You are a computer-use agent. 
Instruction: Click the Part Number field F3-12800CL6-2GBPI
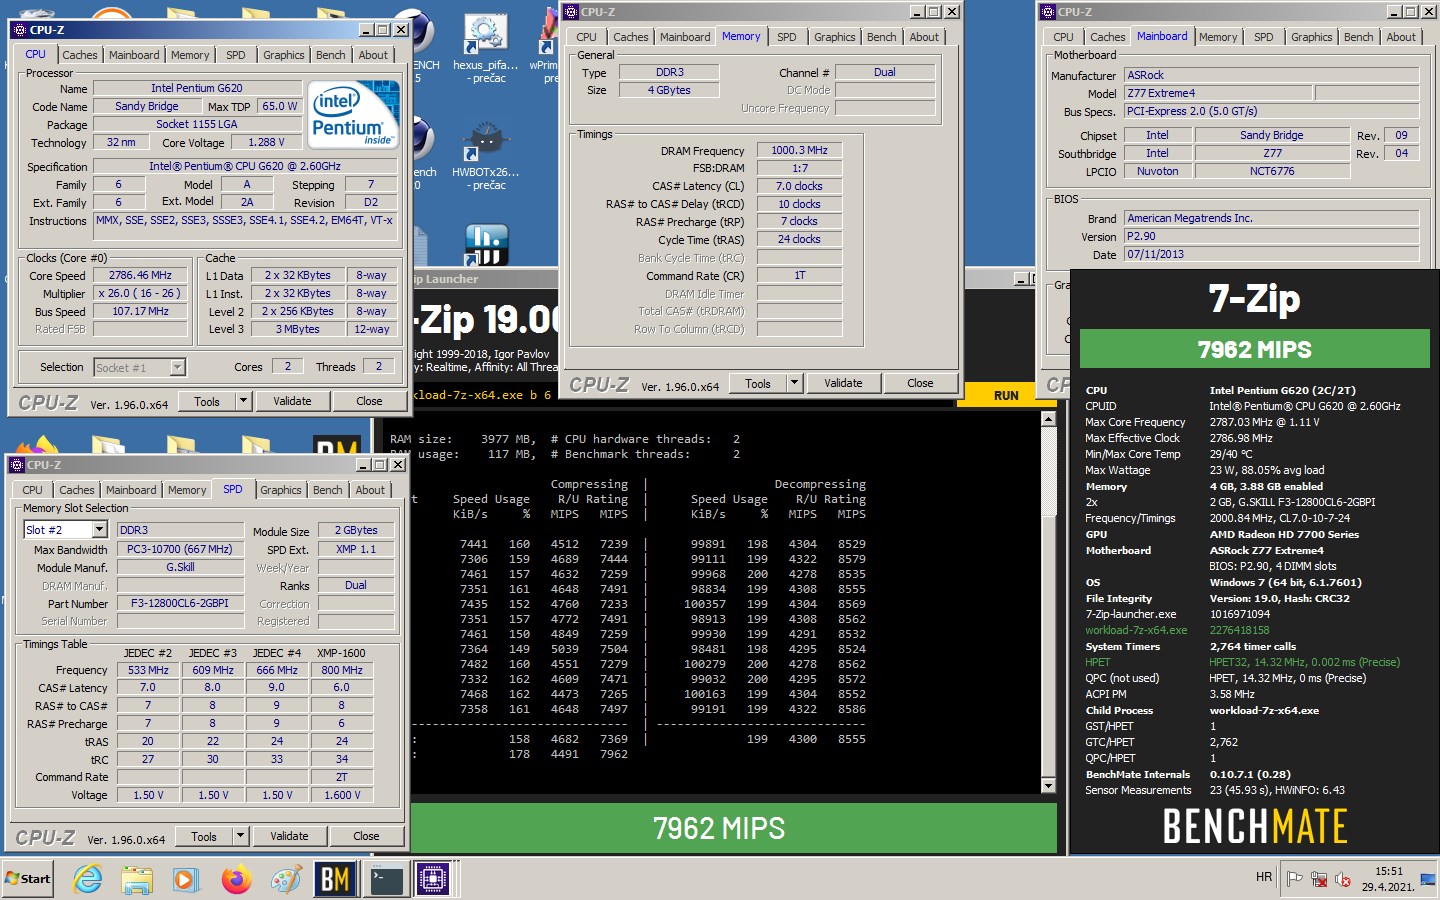click(180, 603)
